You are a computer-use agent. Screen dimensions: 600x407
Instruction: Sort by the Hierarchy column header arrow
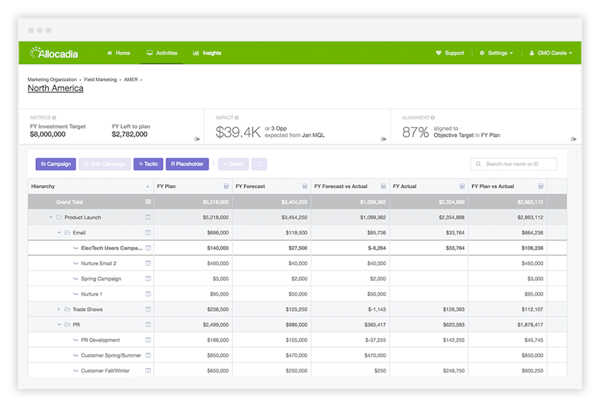click(x=148, y=186)
